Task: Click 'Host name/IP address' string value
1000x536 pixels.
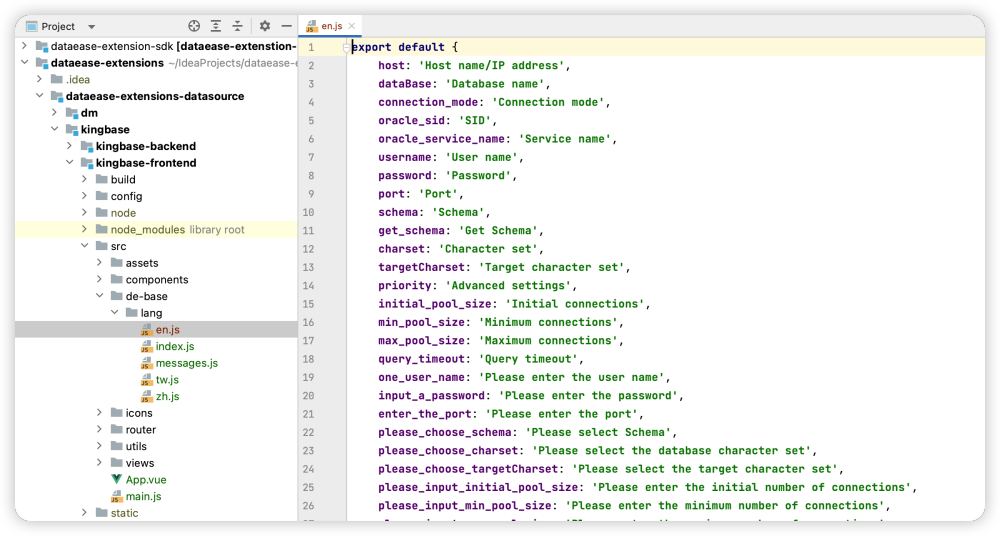Action: pos(492,65)
